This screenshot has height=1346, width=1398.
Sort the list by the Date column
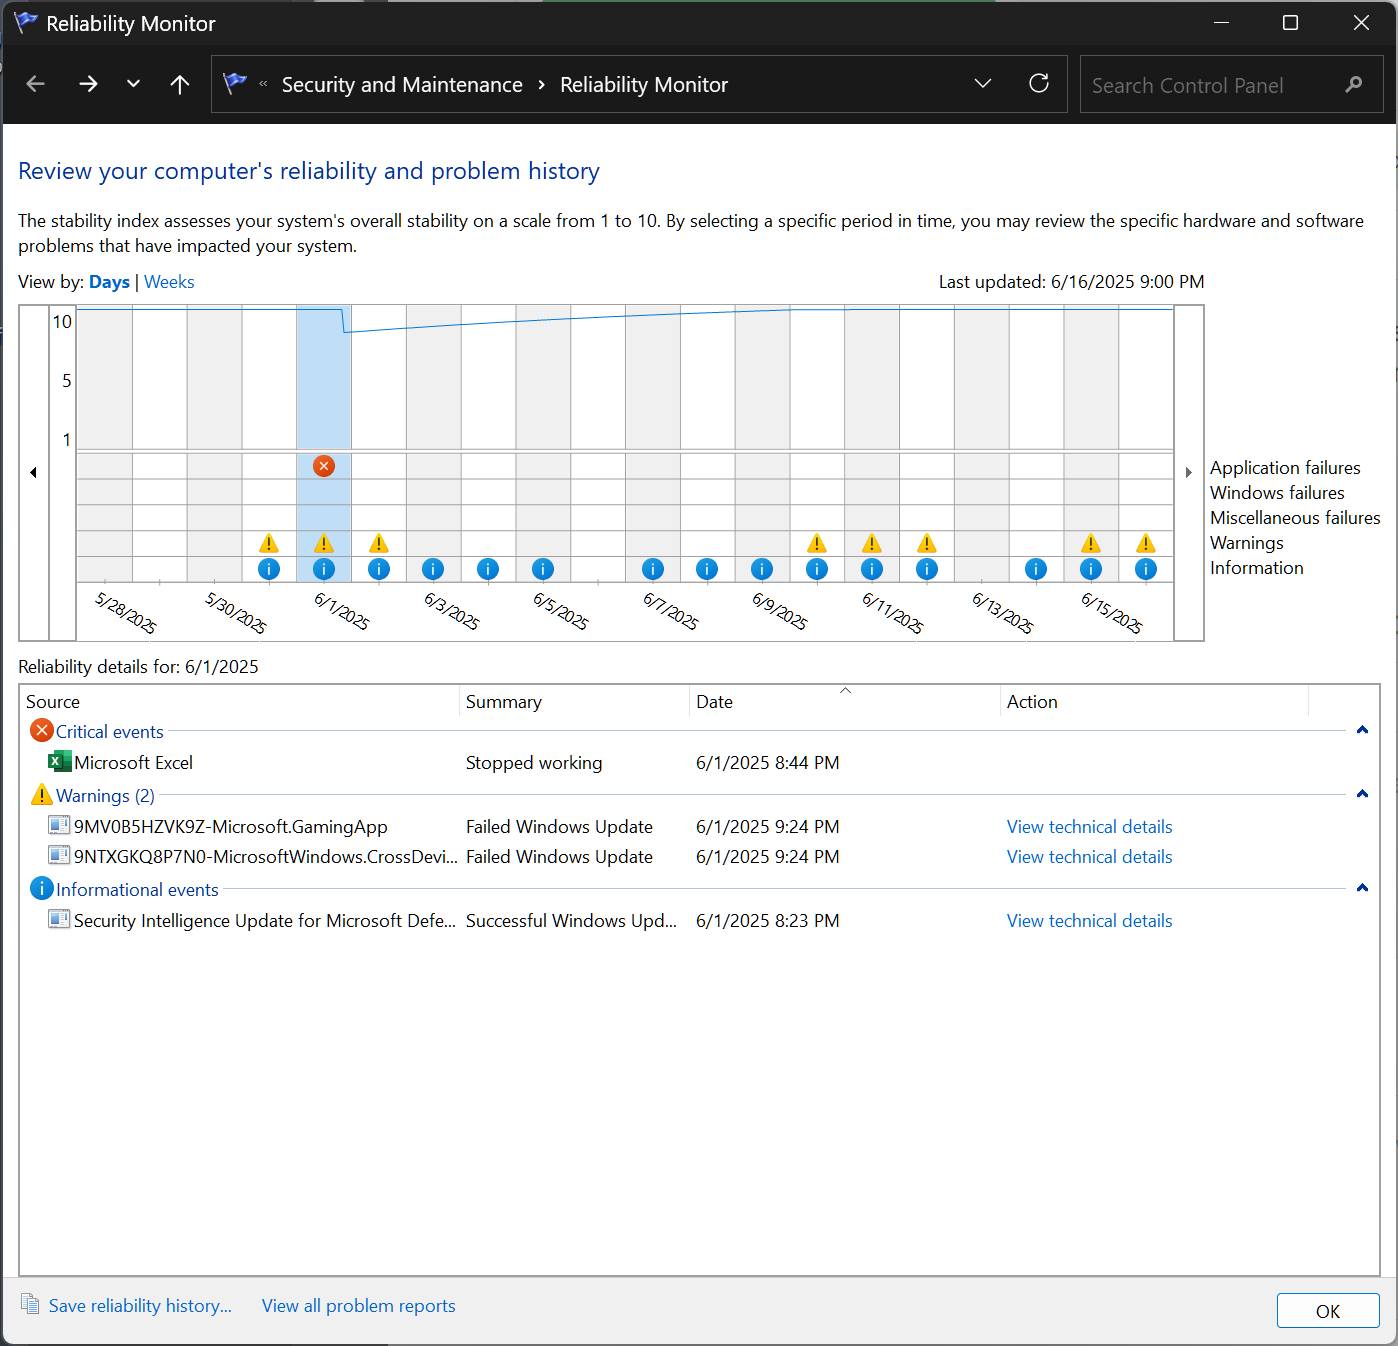845,702
